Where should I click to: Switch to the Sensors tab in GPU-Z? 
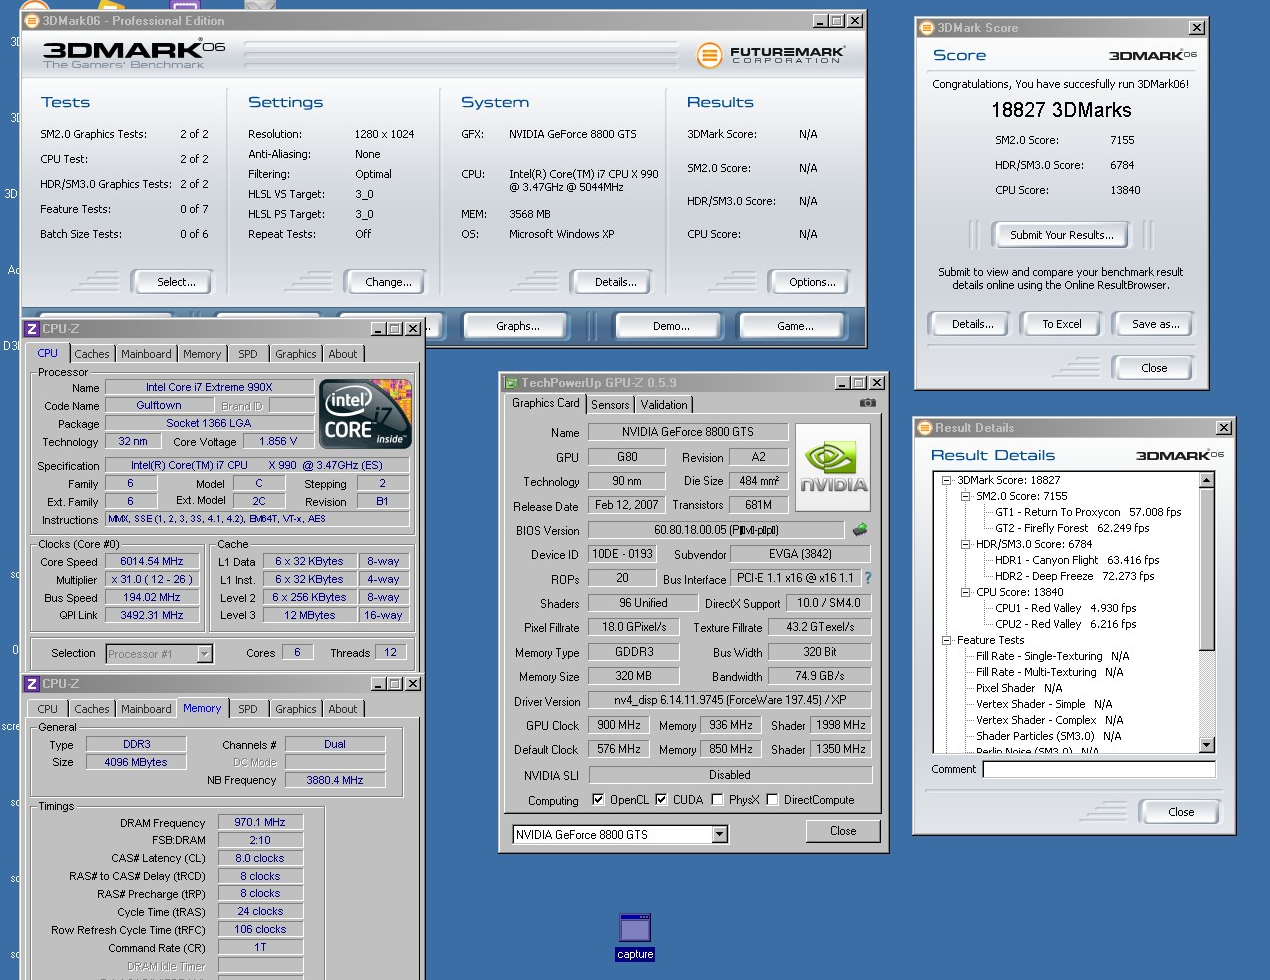(610, 405)
